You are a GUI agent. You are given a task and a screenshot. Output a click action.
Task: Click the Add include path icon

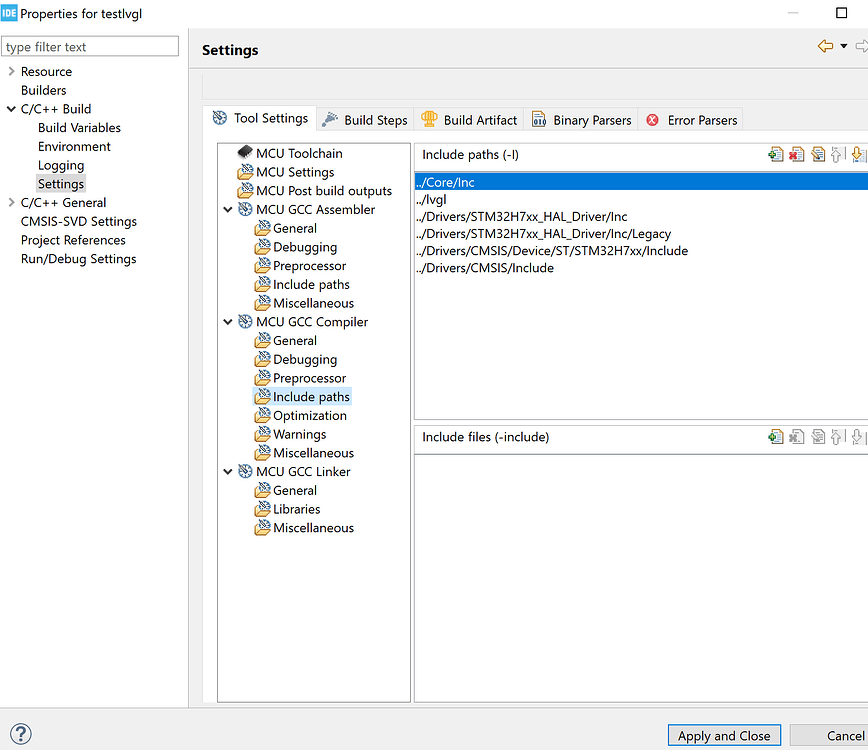(x=776, y=154)
